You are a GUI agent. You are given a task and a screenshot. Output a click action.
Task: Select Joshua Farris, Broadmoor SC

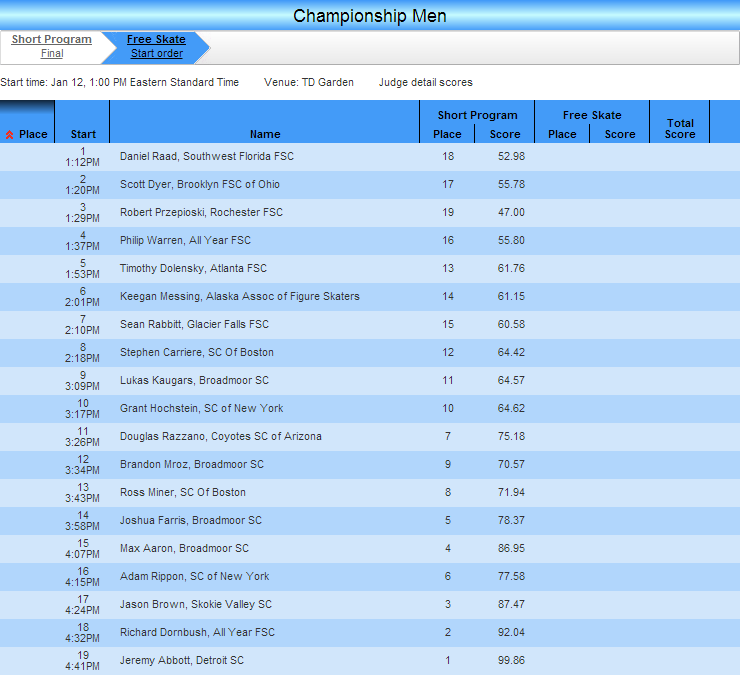(x=191, y=520)
